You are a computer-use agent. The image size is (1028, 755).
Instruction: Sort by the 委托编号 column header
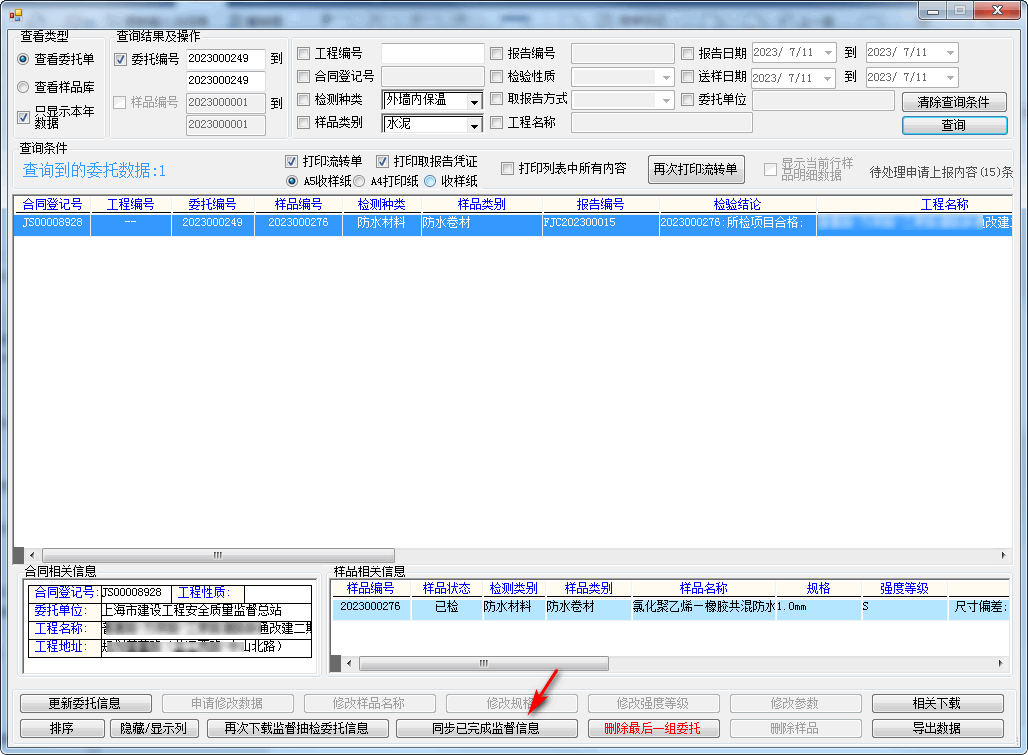212,204
